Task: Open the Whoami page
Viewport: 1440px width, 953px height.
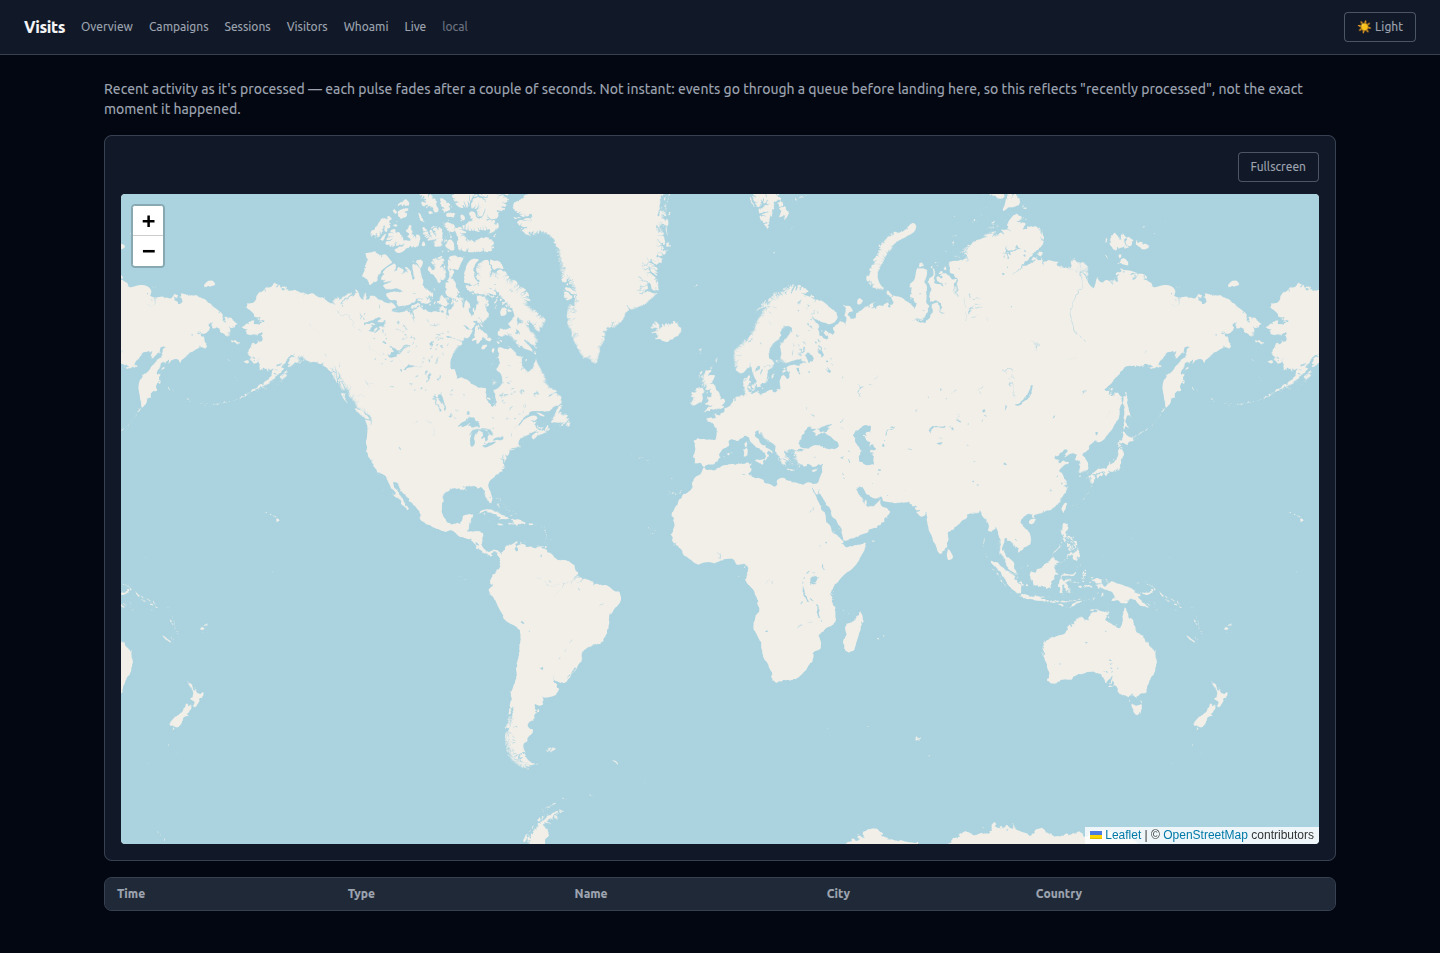Action: coord(366,27)
